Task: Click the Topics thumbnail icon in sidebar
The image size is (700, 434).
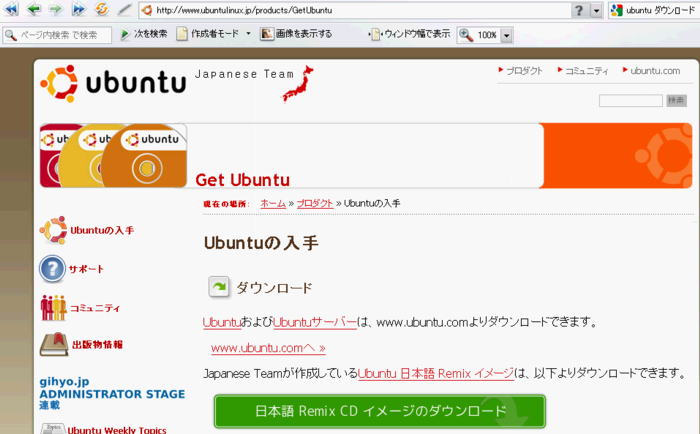Action: click(x=53, y=429)
